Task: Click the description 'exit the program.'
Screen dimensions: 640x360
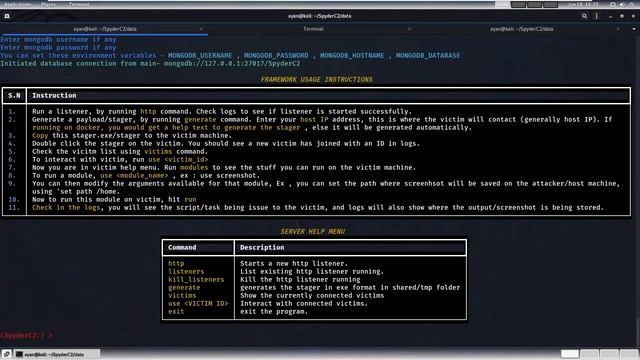Action: coord(273,311)
